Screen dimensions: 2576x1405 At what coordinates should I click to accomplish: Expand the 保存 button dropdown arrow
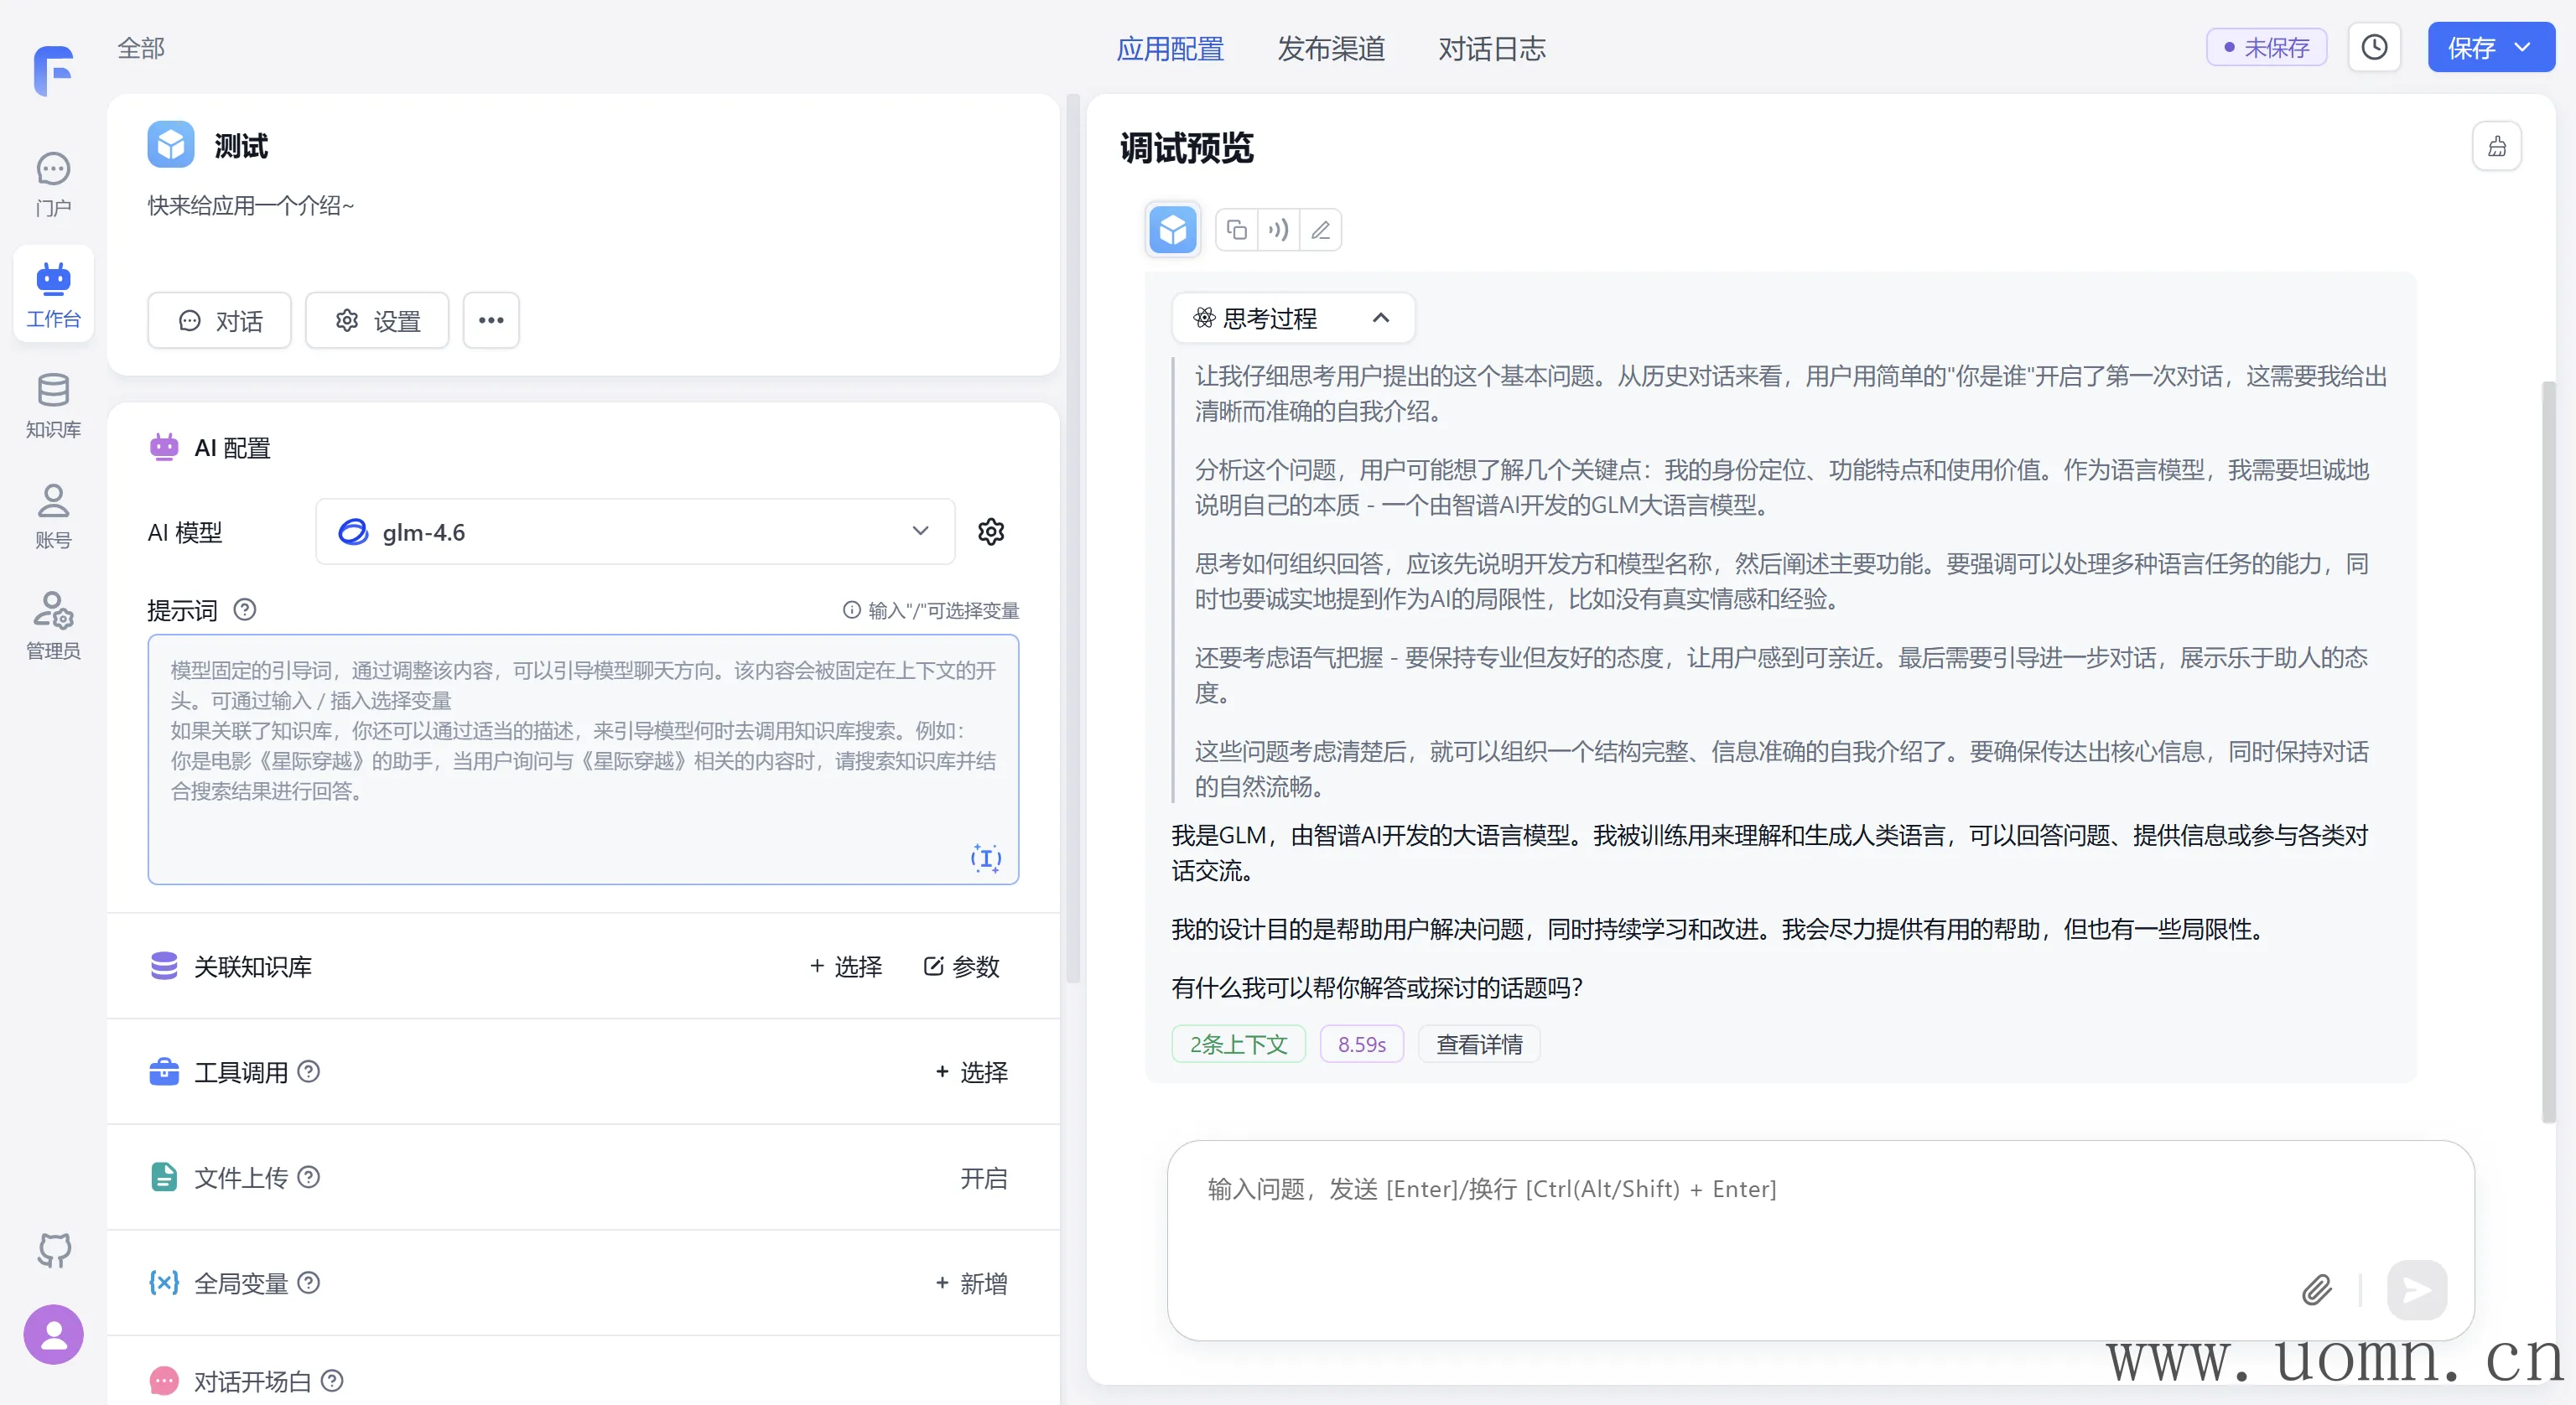coord(2523,47)
